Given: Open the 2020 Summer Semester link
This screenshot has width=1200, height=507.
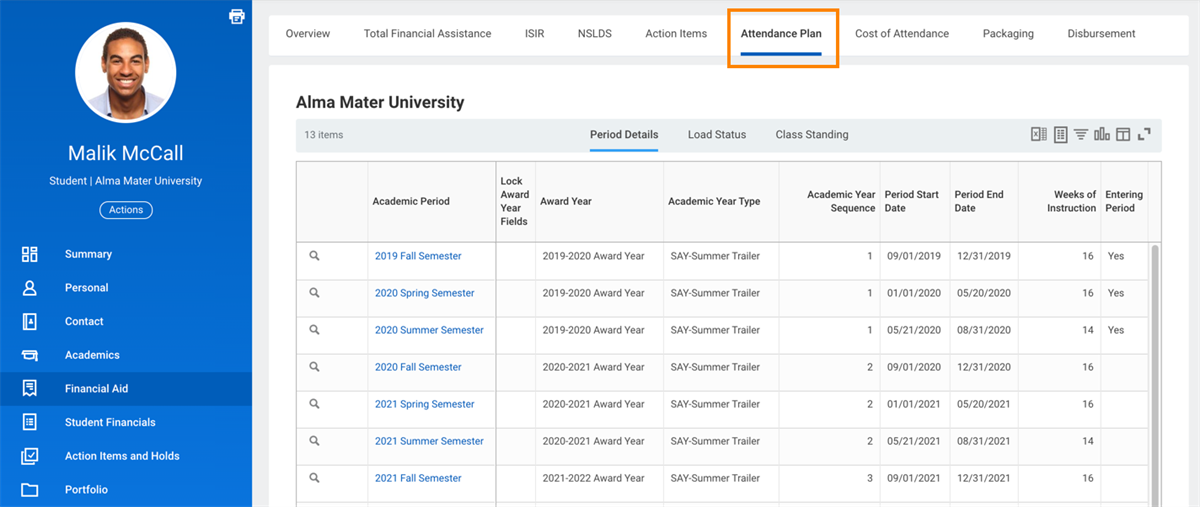Looking at the screenshot, I should coord(429,330).
